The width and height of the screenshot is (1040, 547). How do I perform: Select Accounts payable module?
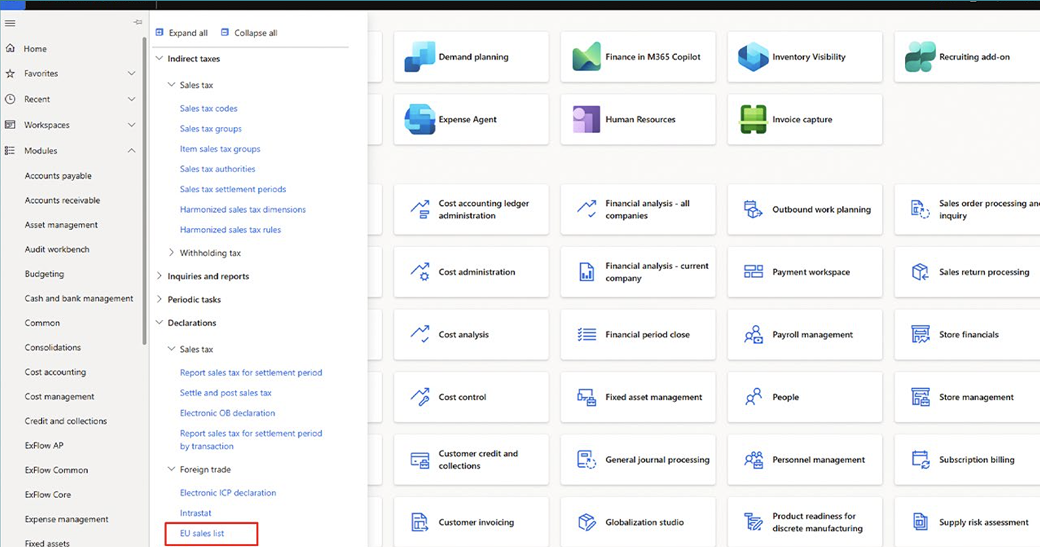tap(58, 176)
